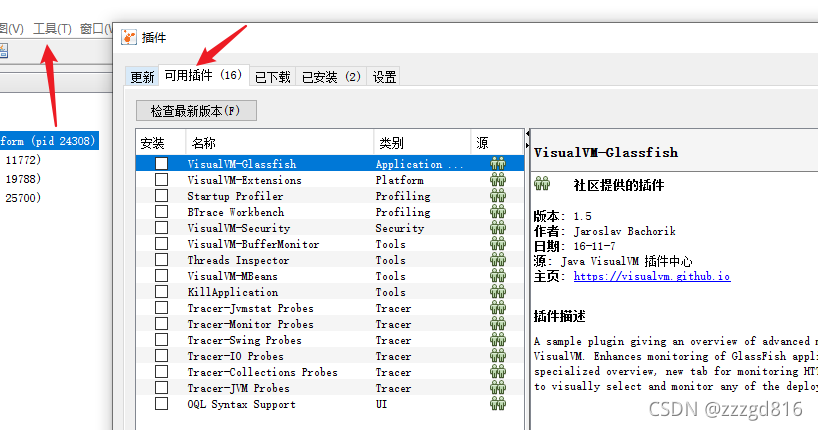Click the community source icon for Tracer-IO Probes

point(498,355)
